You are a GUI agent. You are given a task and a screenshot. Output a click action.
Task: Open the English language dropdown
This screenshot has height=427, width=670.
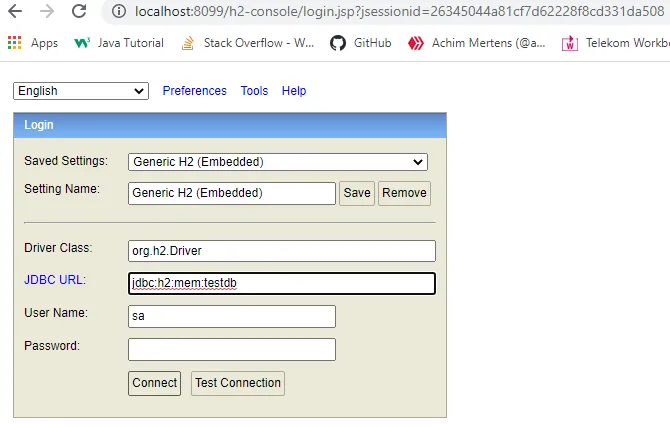(x=81, y=91)
